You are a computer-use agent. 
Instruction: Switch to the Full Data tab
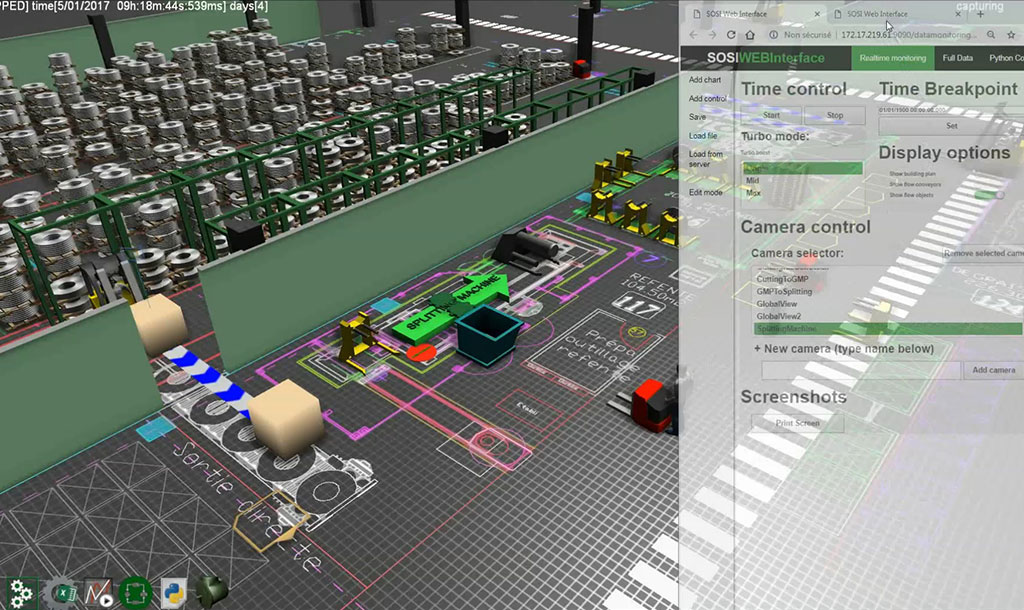point(957,58)
